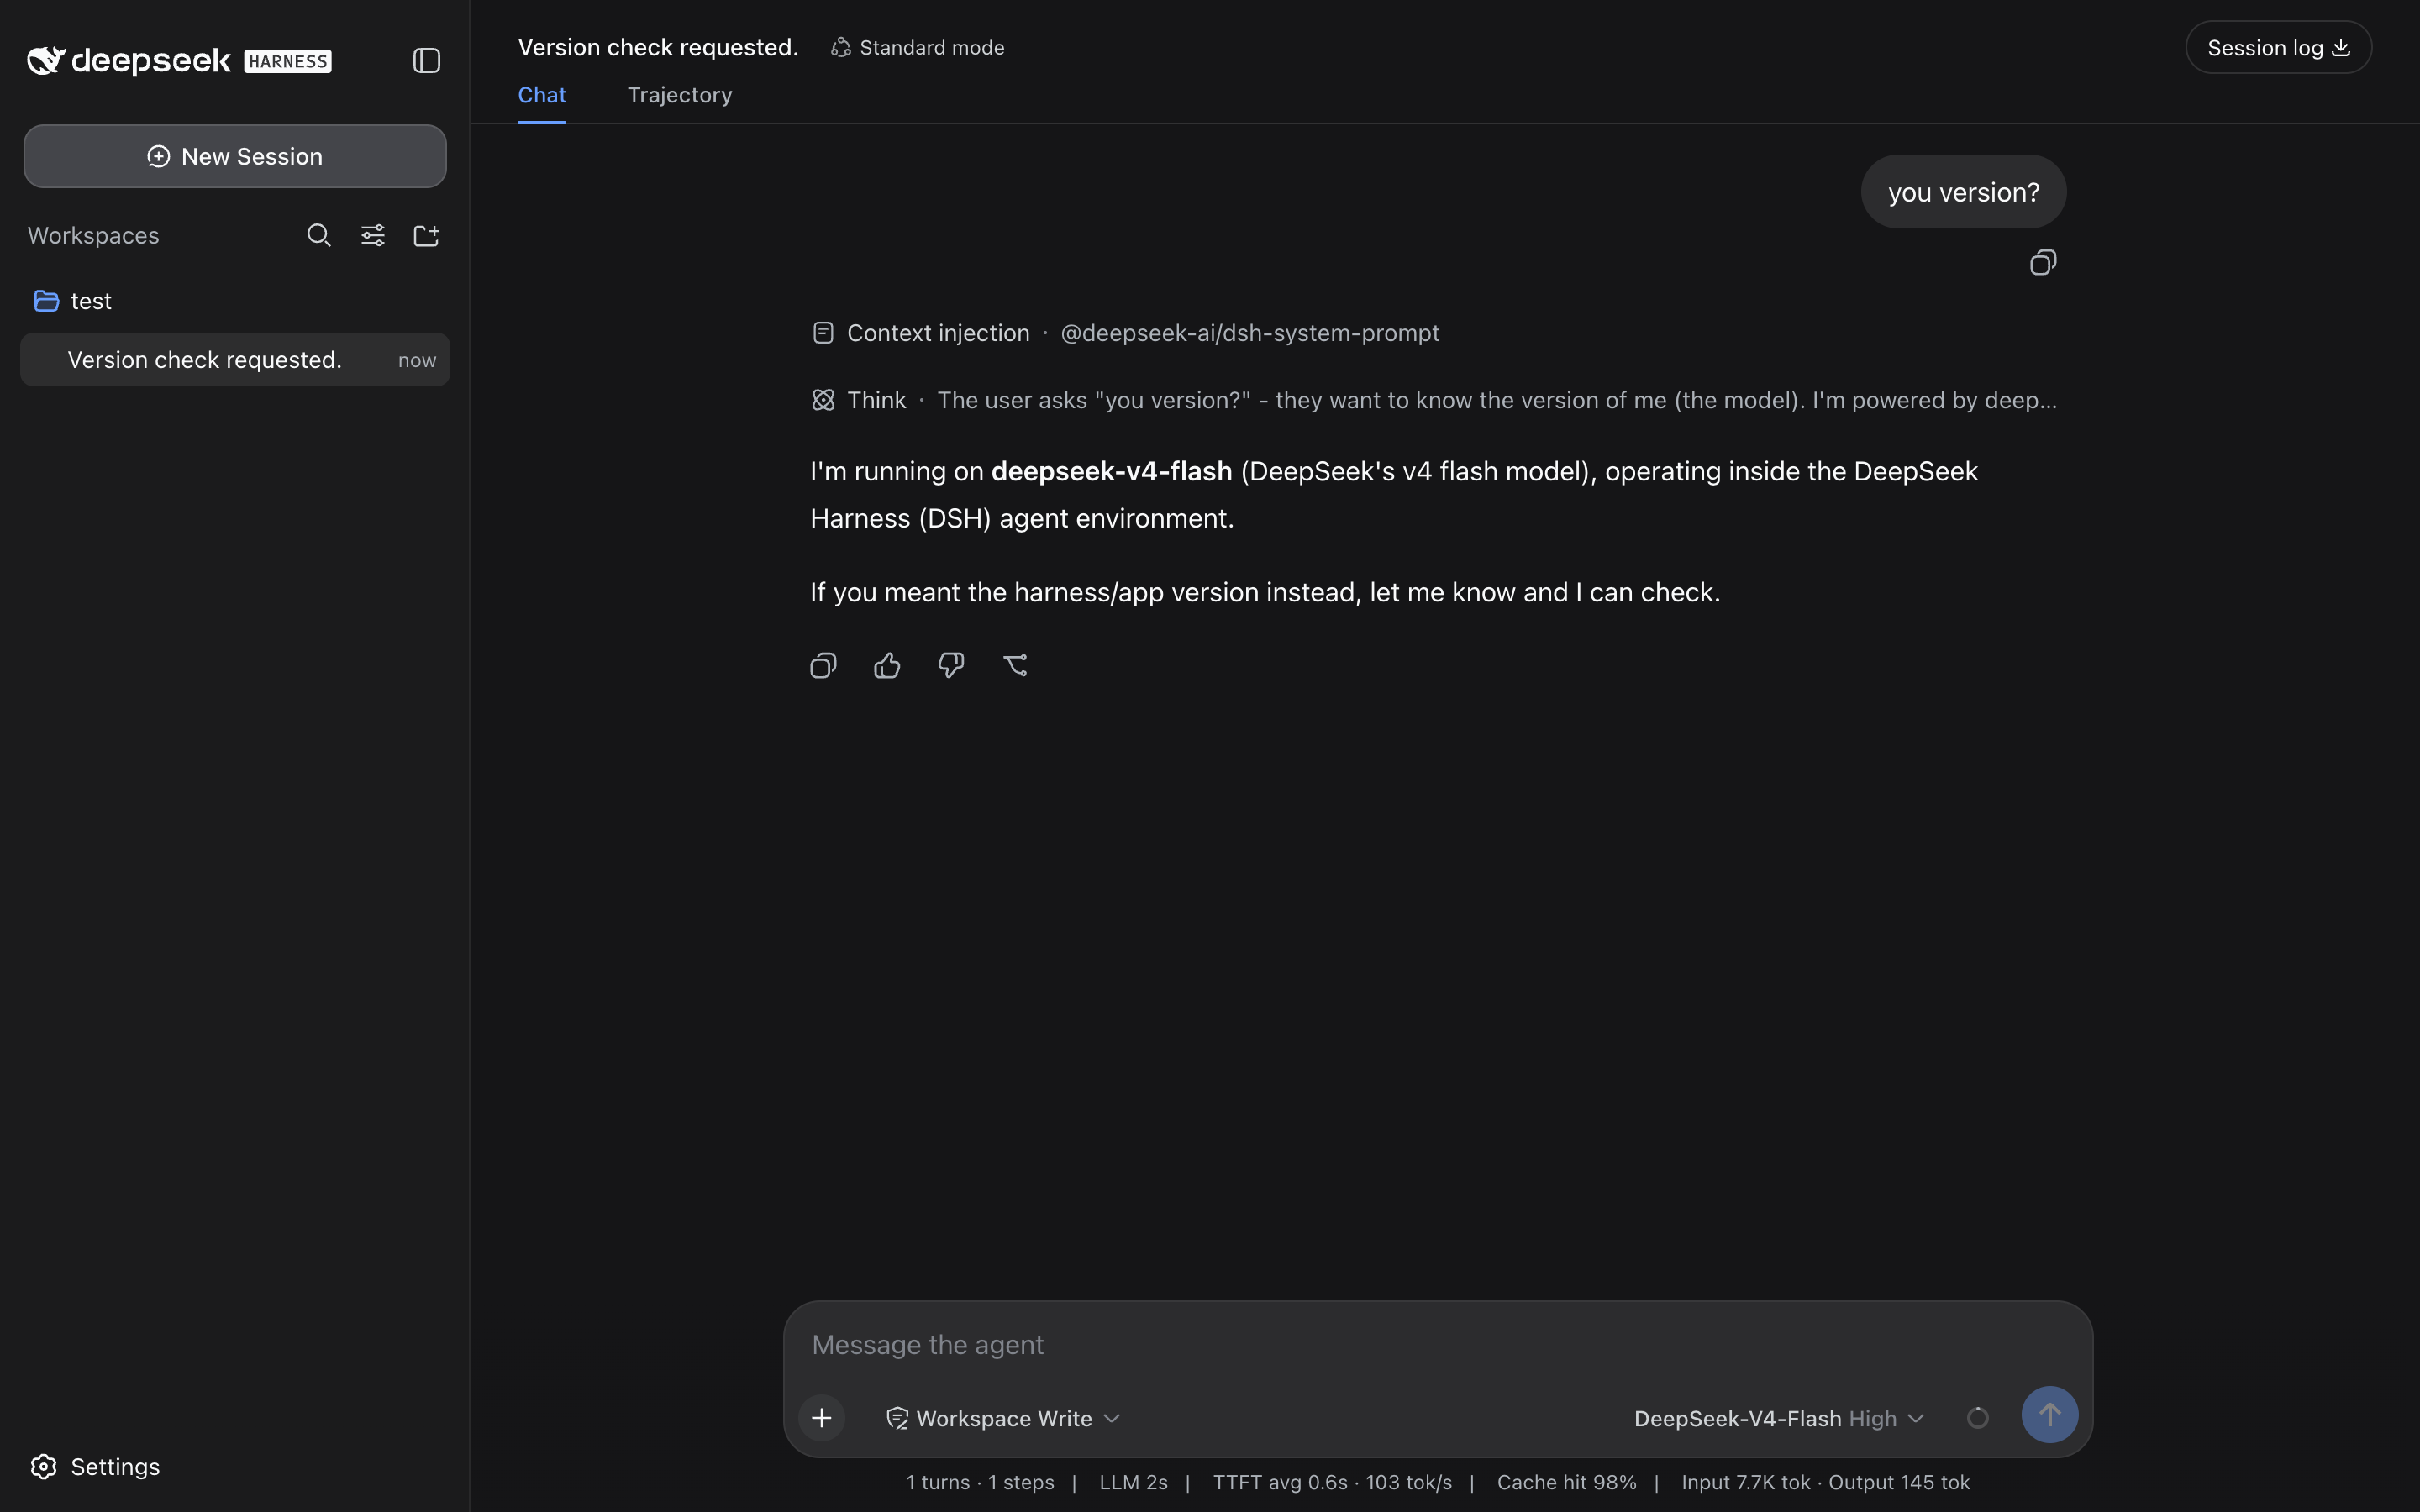Add a new workspace folder icon

coord(427,235)
